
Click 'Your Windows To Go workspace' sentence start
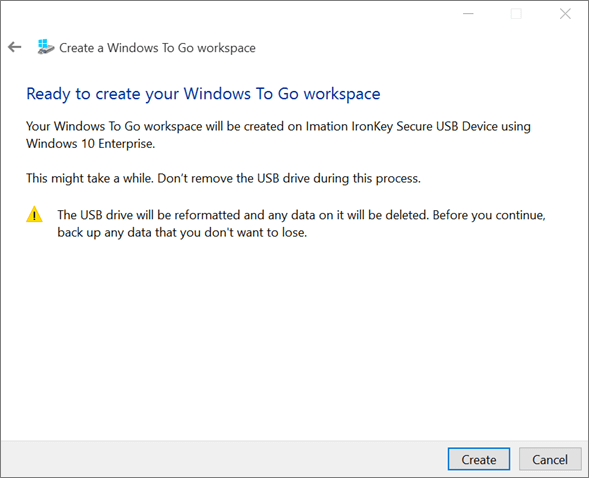114,126
